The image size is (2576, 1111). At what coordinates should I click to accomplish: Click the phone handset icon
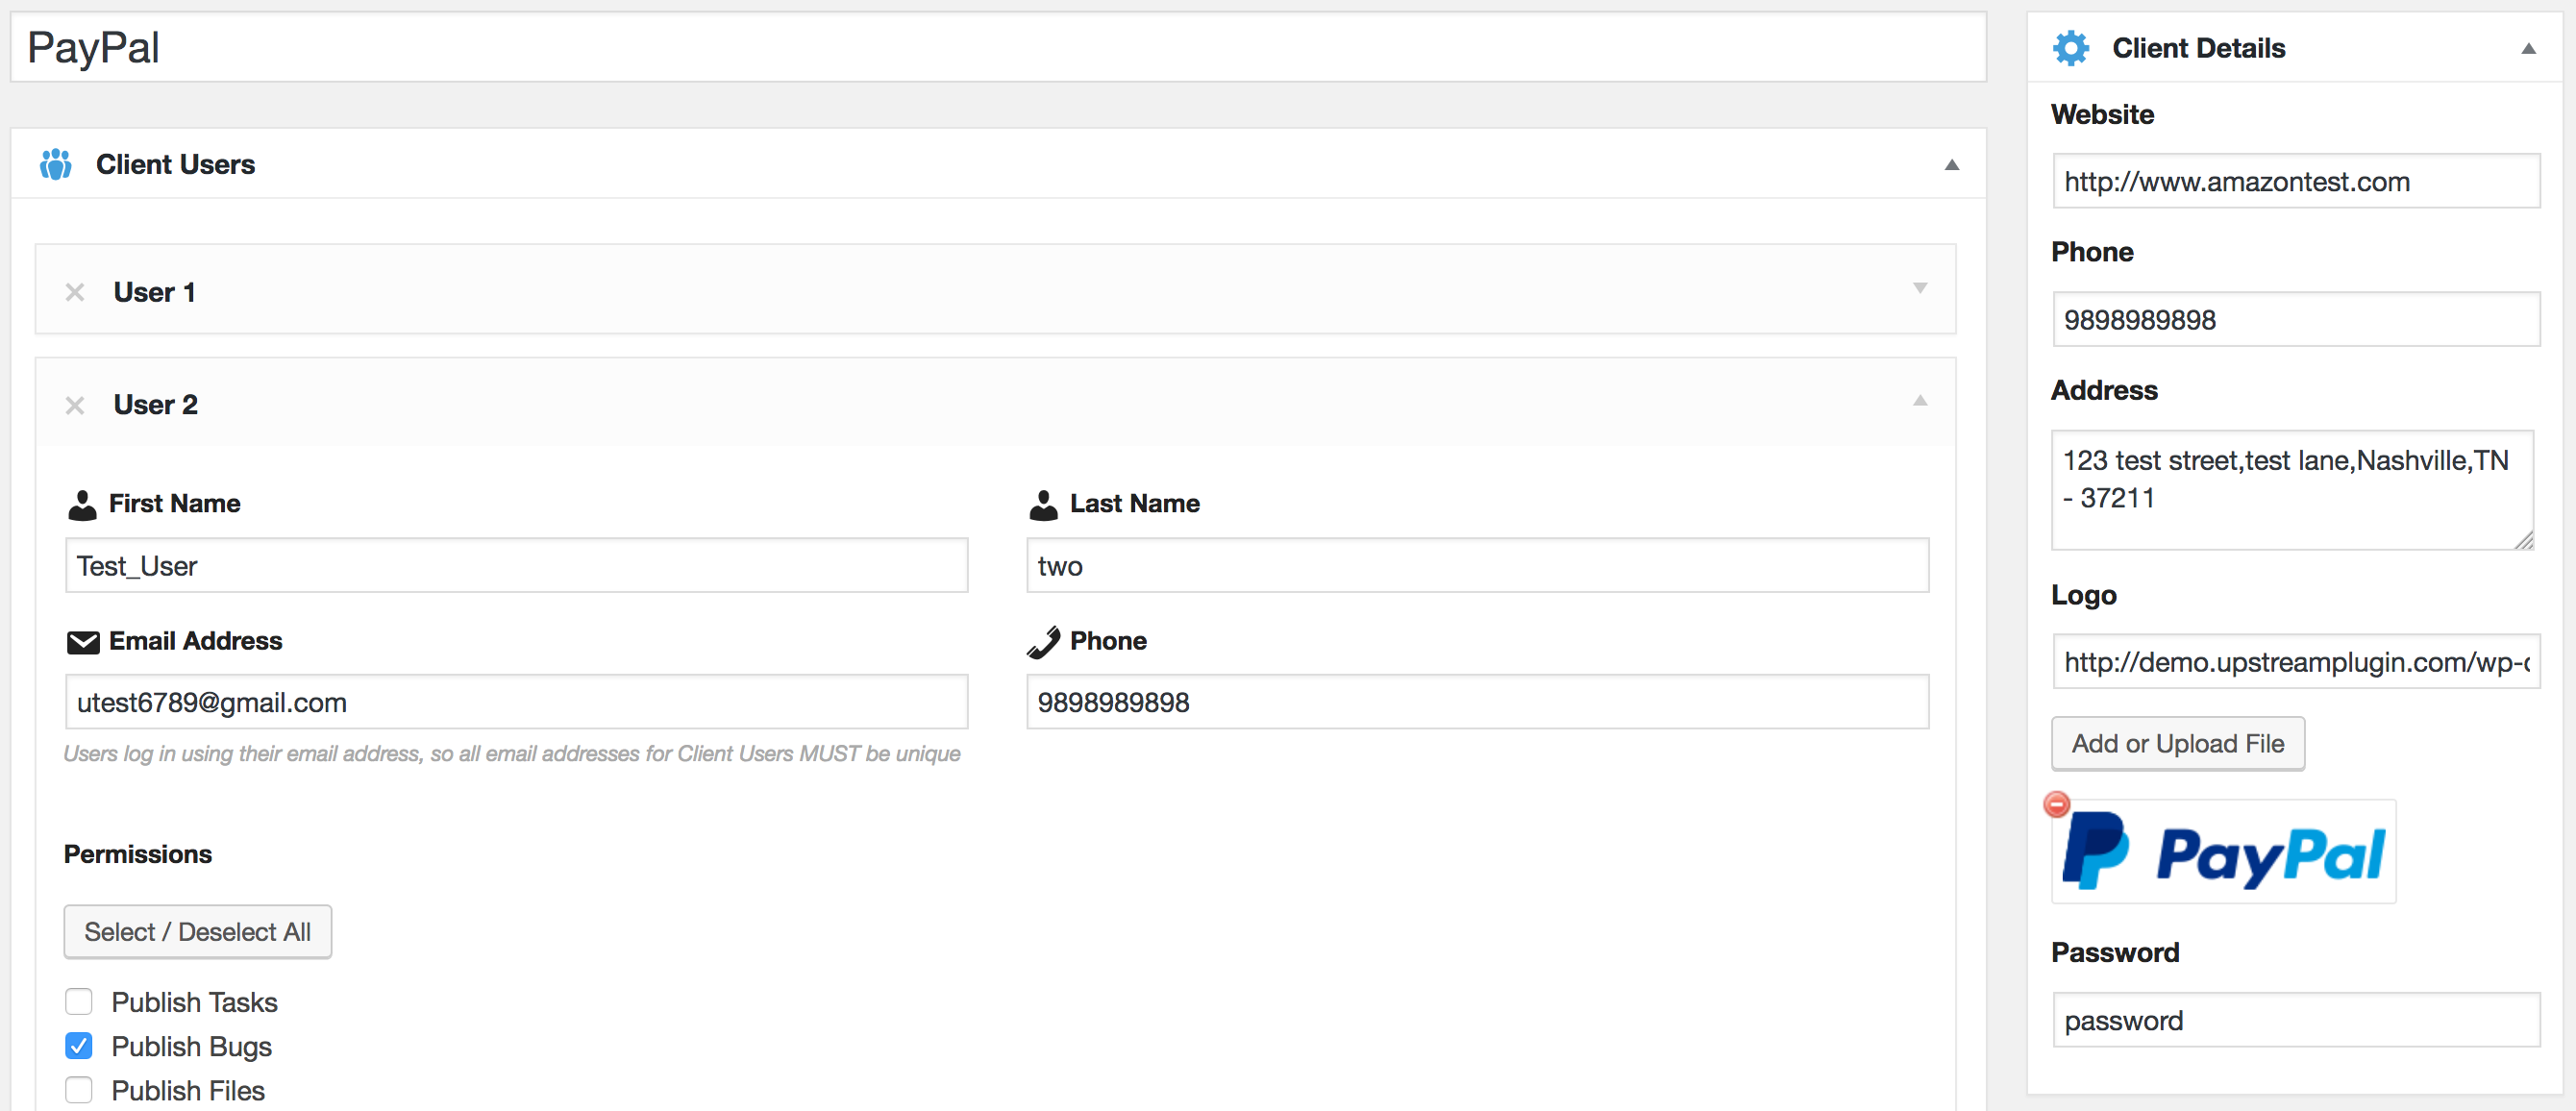[x=1043, y=642]
